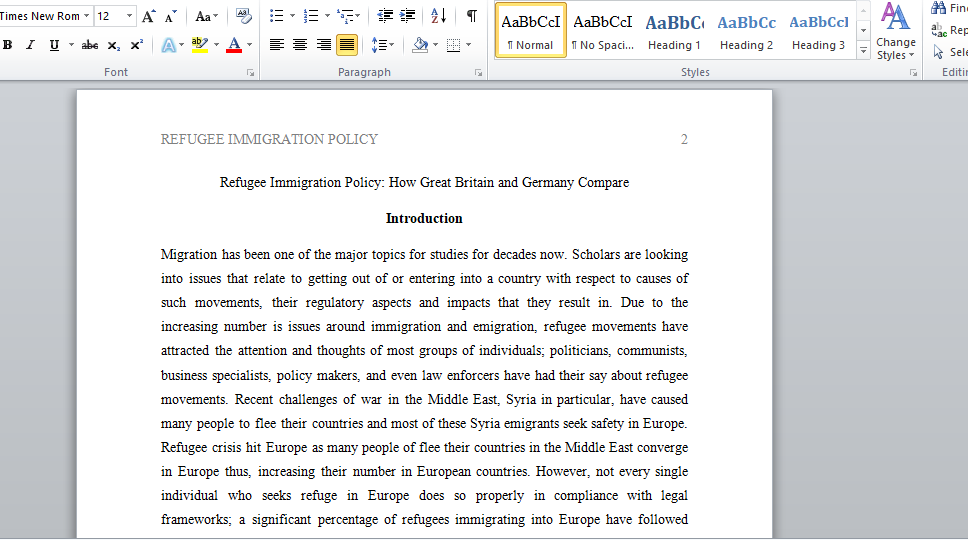Decrease paragraph indent
The height and width of the screenshot is (540, 968).
[x=385, y=16]
